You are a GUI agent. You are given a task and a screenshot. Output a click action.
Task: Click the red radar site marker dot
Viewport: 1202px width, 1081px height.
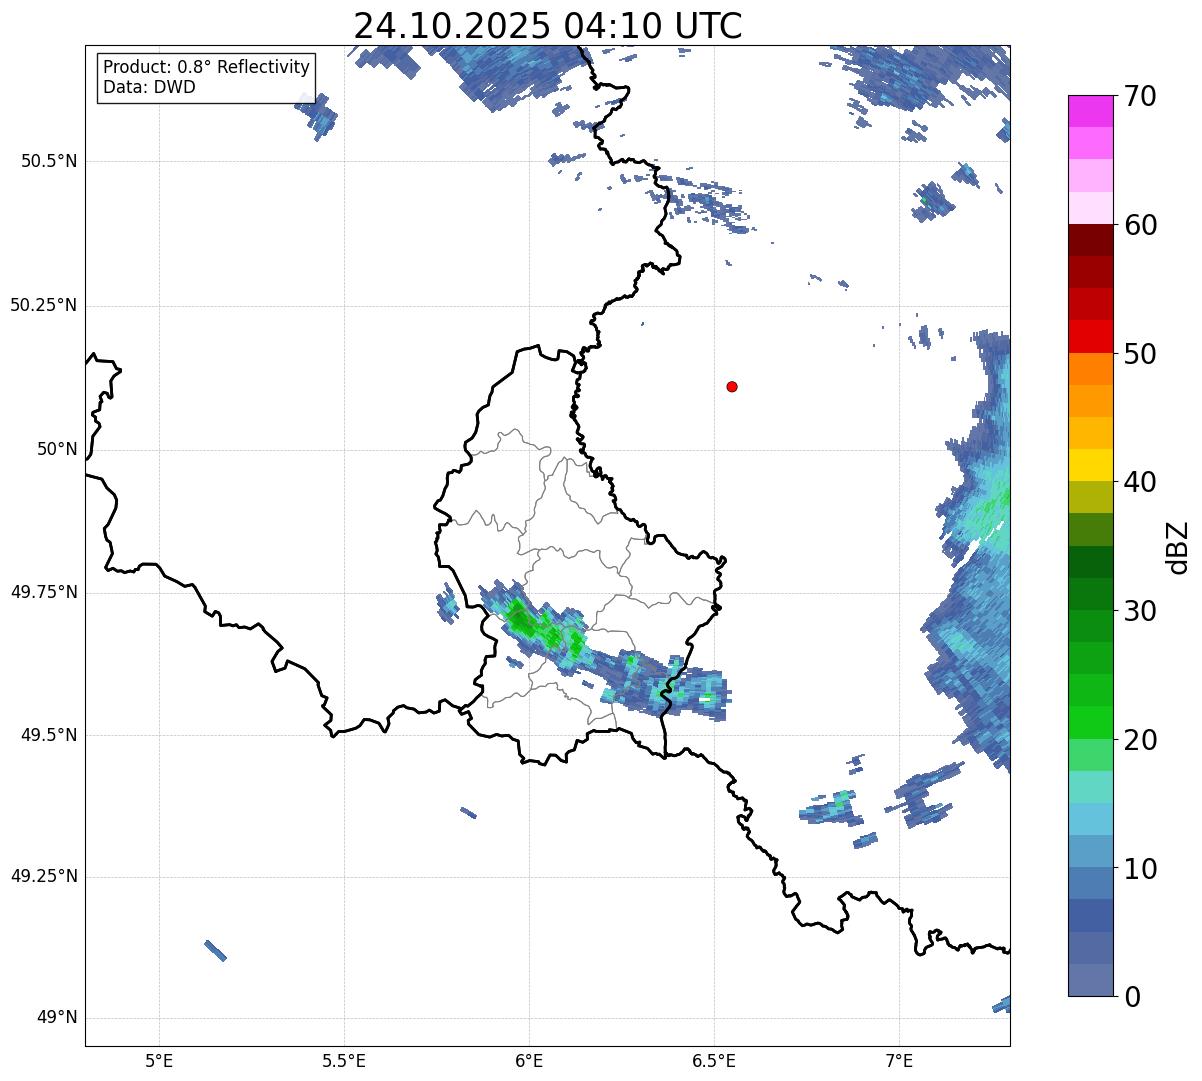pyautogui.click(x=732, y=386)
